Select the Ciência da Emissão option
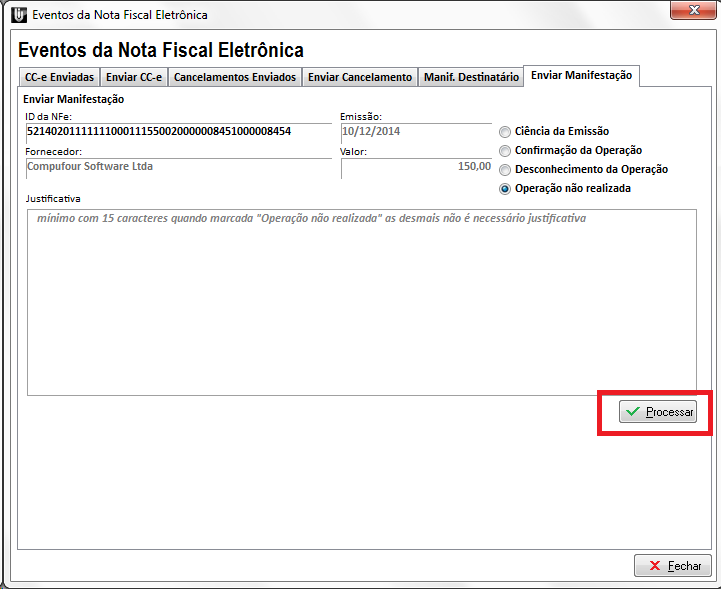 pyautogui.click(x=505, y=132)
